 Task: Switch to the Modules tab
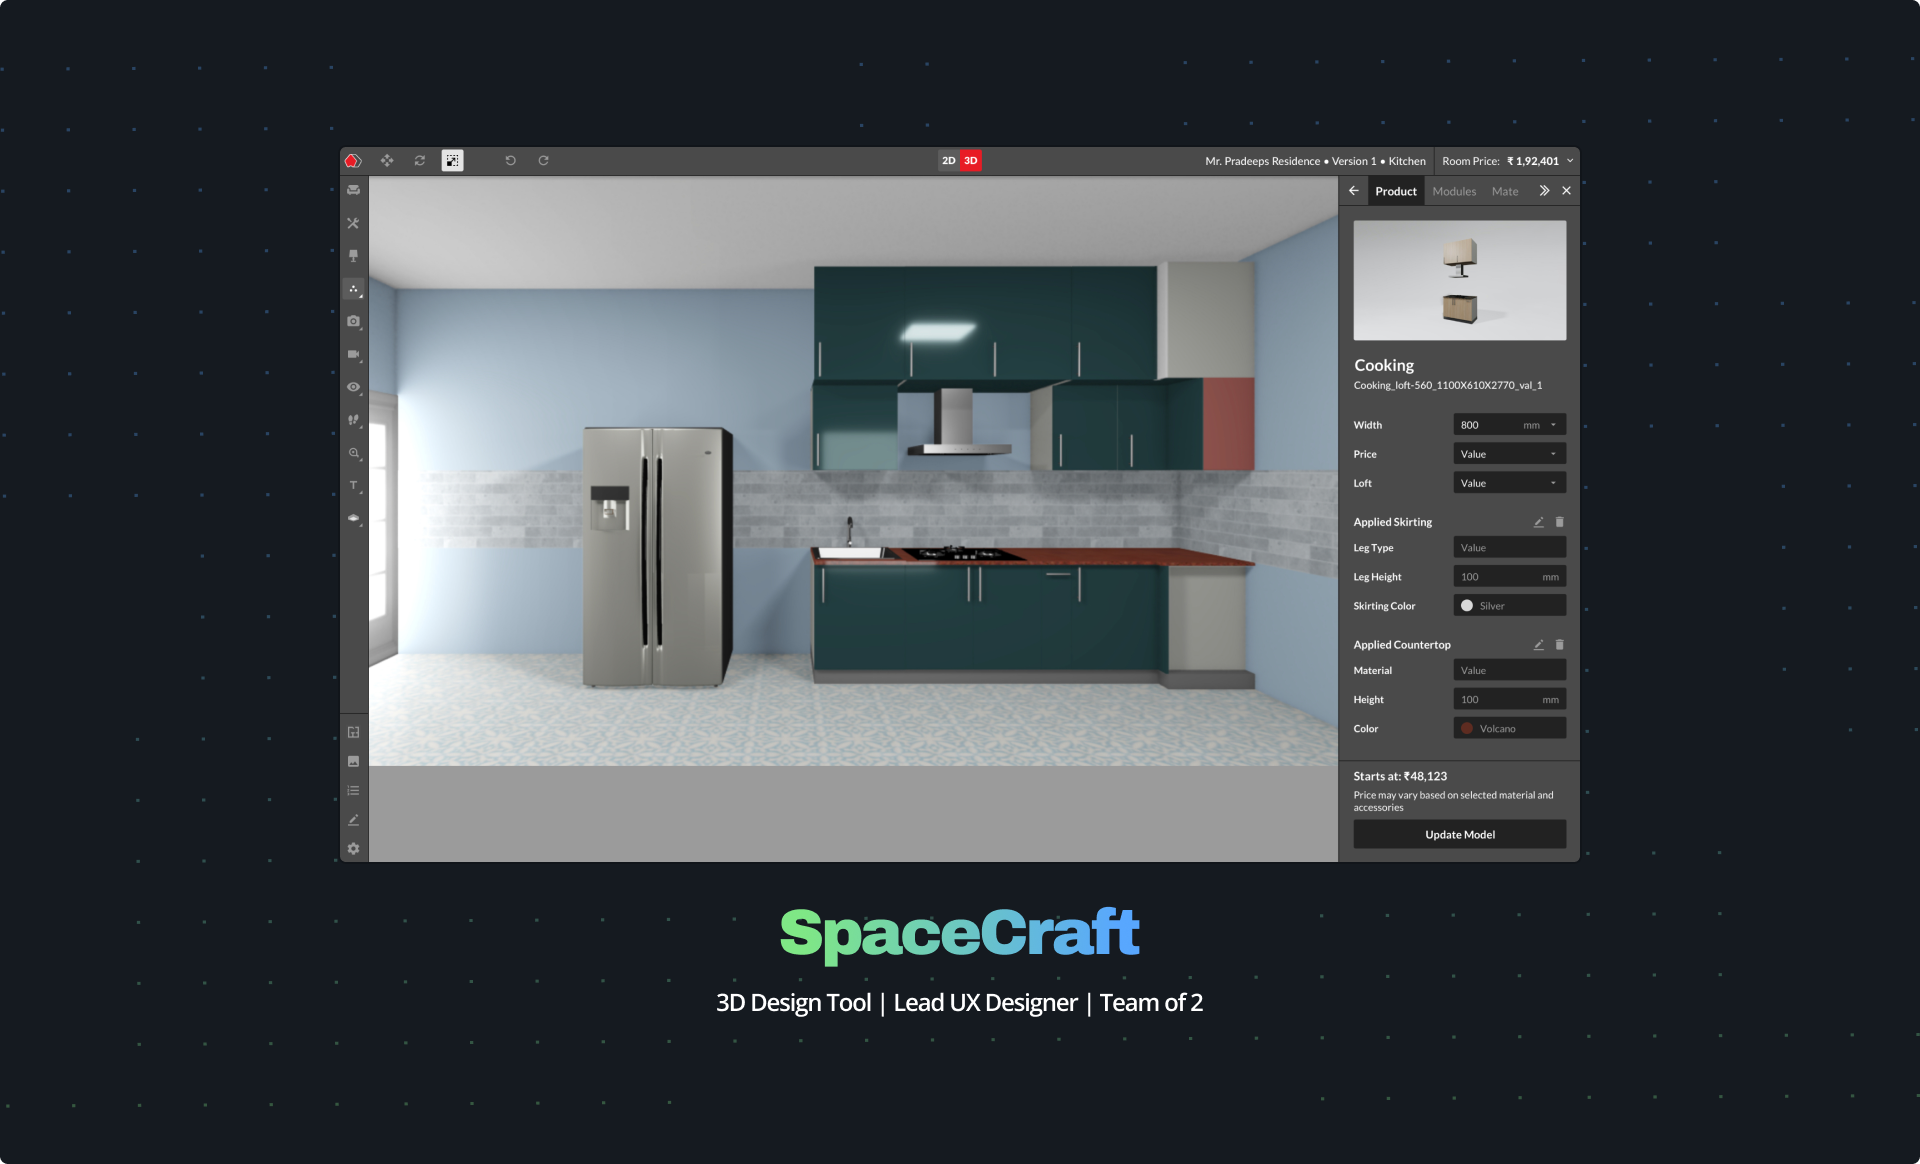tap(1454, 191)
